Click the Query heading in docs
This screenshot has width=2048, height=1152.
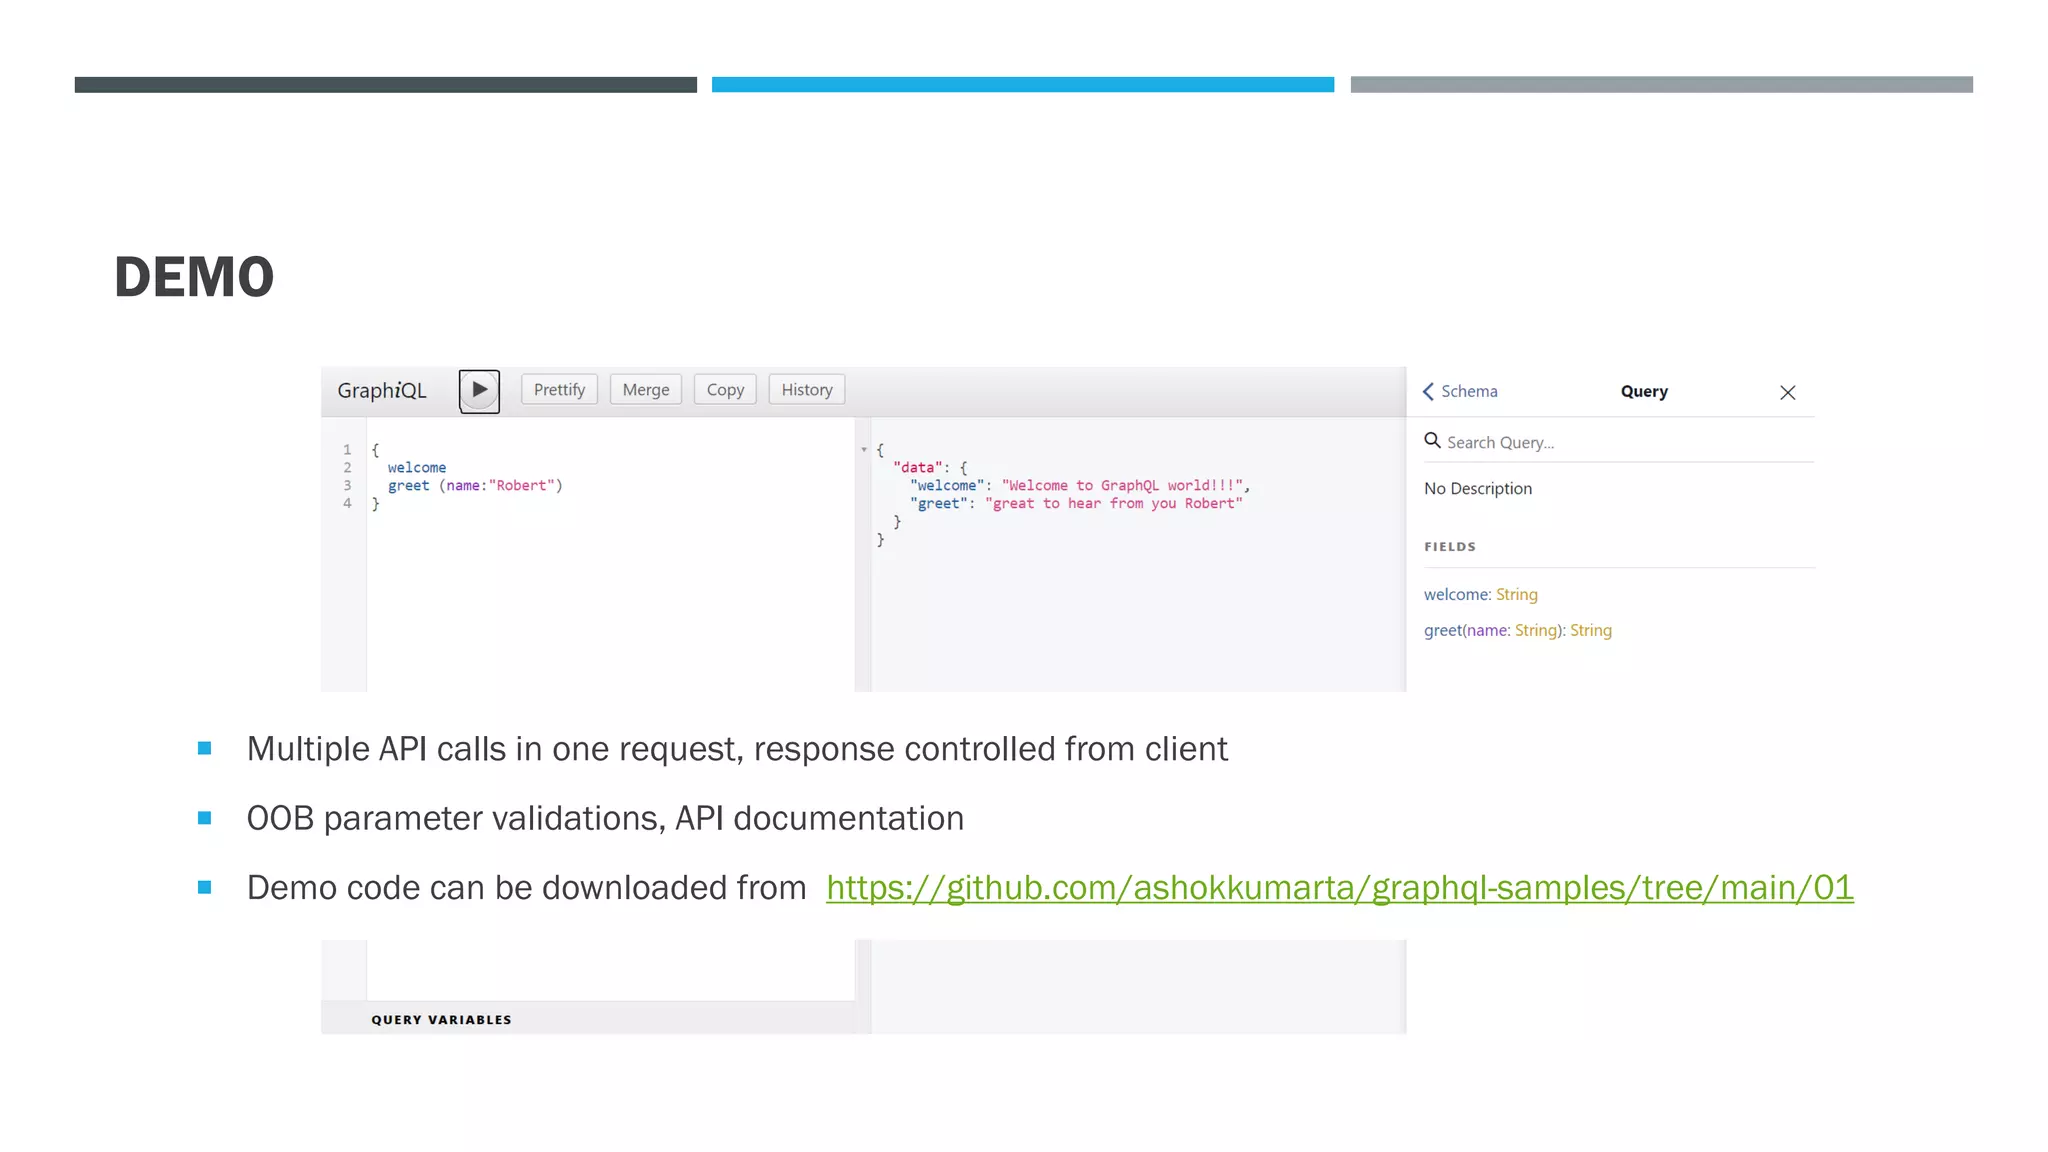1643,392
